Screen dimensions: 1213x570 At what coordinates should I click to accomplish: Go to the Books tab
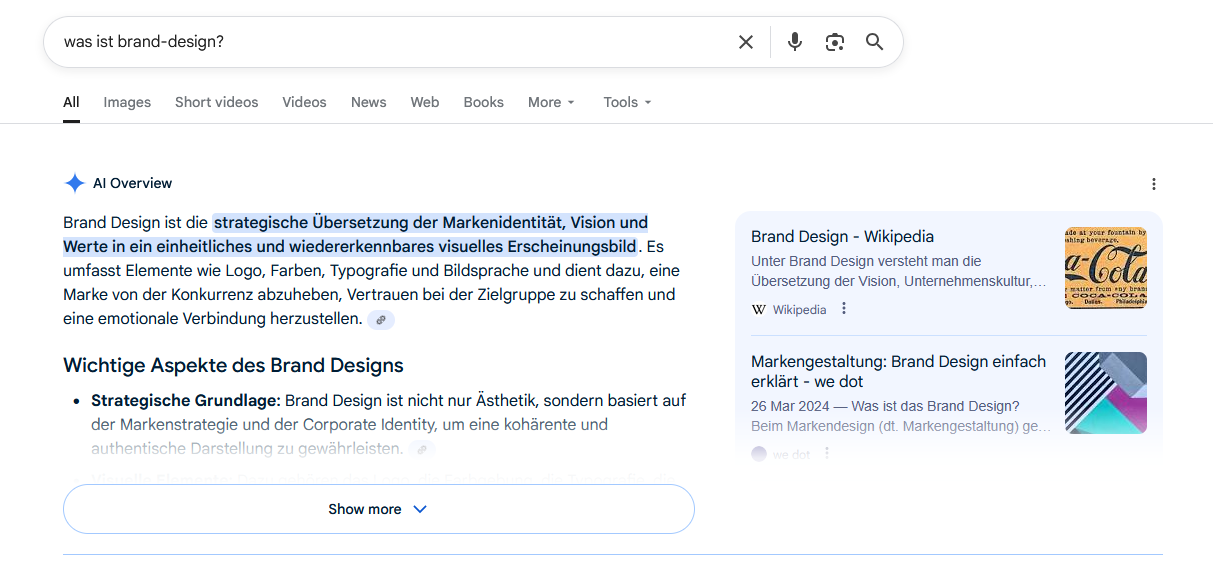pos(483,102)
